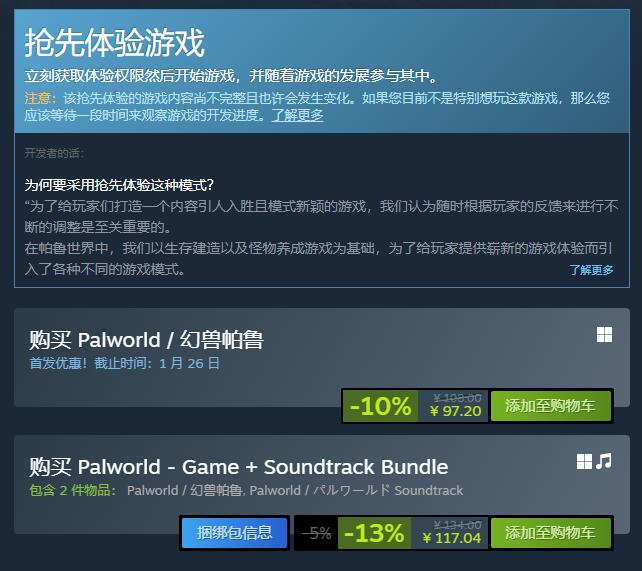Click the Windows platform icon for Palworld
642x571 pixels.
coord(604,334)
